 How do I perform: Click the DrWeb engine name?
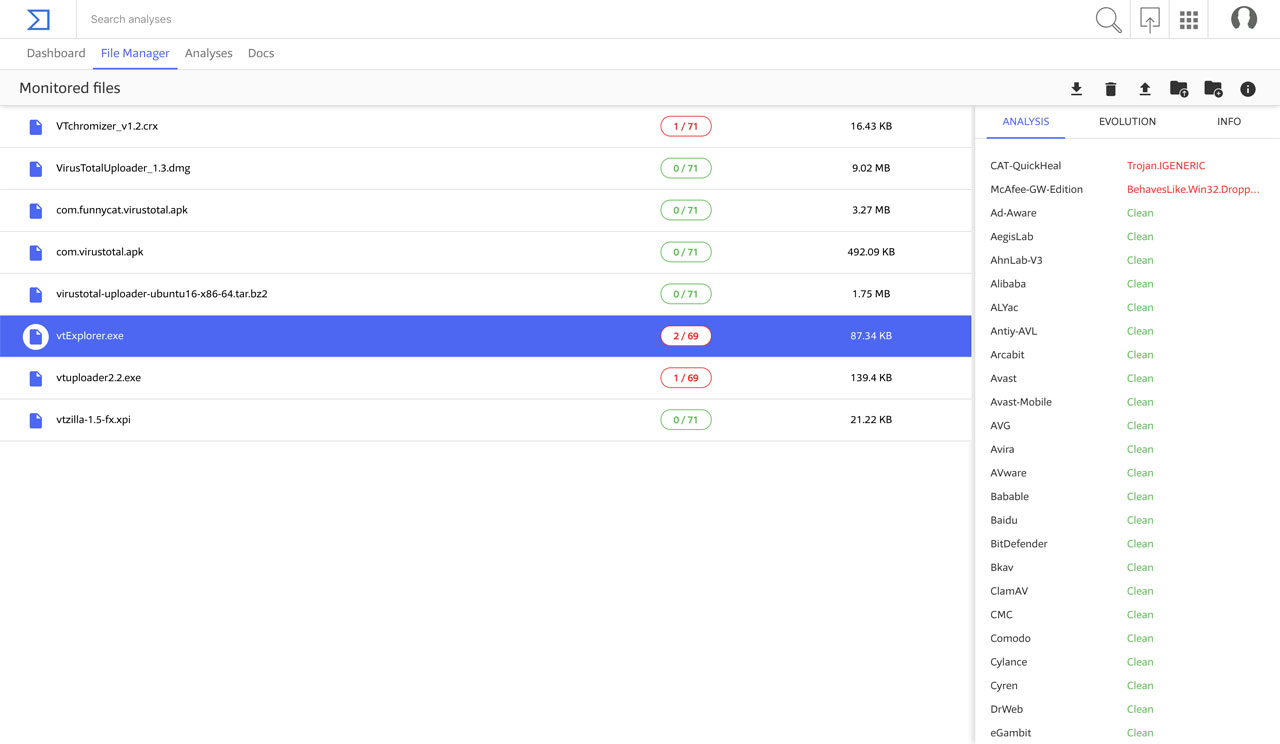[x=1006, y=709]
